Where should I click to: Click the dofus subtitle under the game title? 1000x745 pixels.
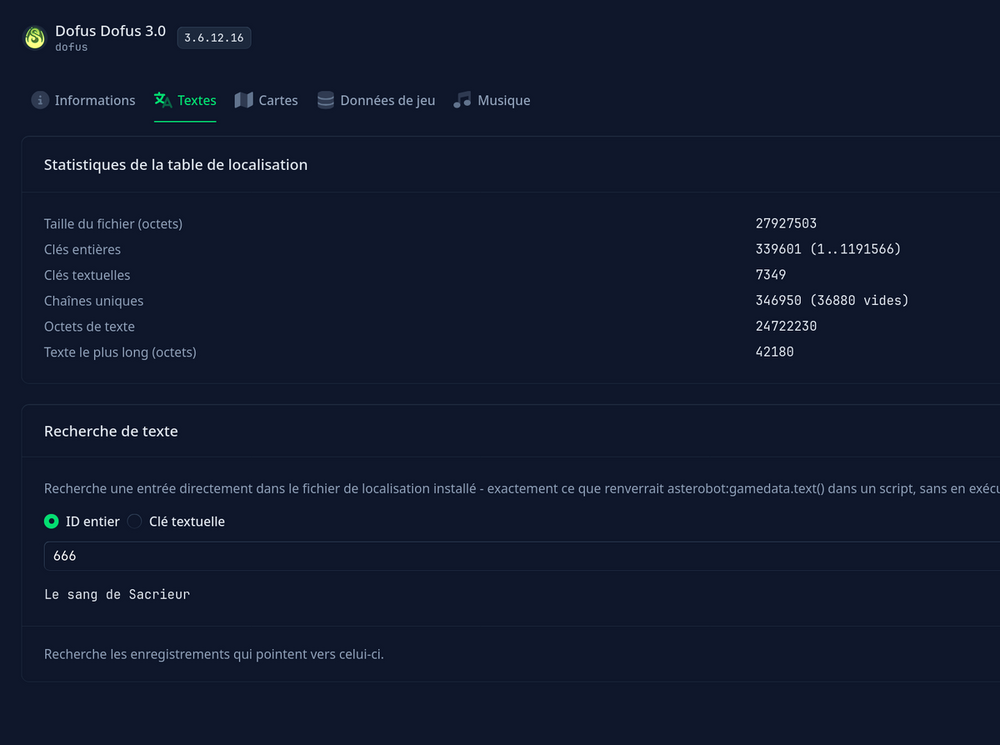71,47
